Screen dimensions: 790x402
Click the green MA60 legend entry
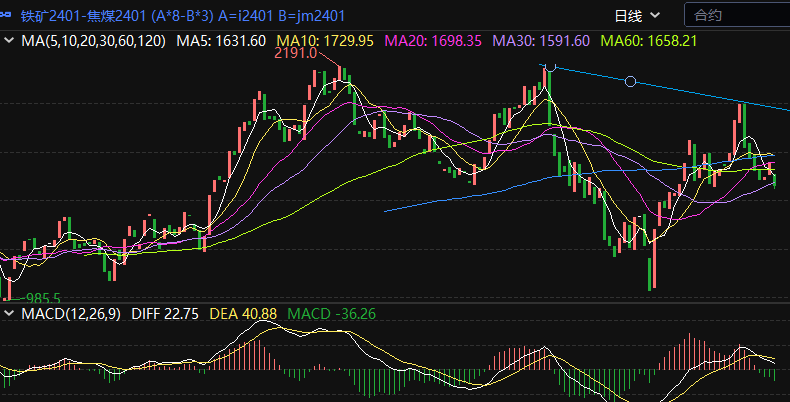pos(648,41)
